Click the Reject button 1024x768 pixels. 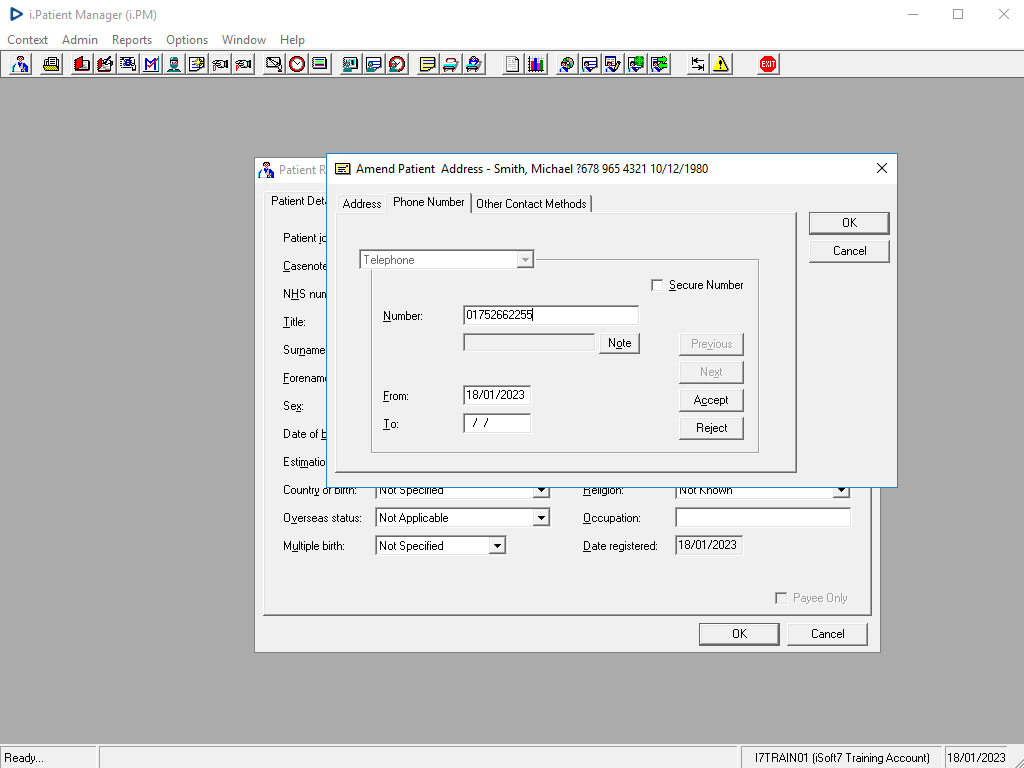[711, 428]
